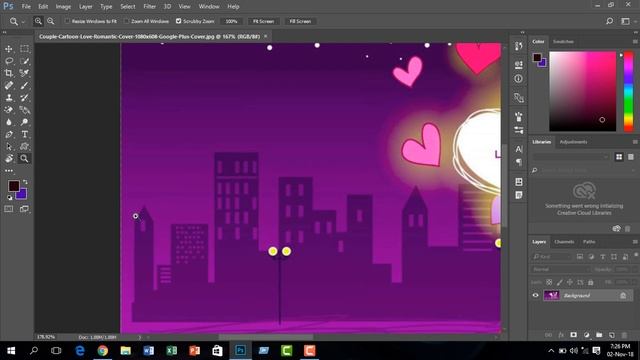Click the 100% zoom button
The image size is (640, 360).
pos(231,21)
